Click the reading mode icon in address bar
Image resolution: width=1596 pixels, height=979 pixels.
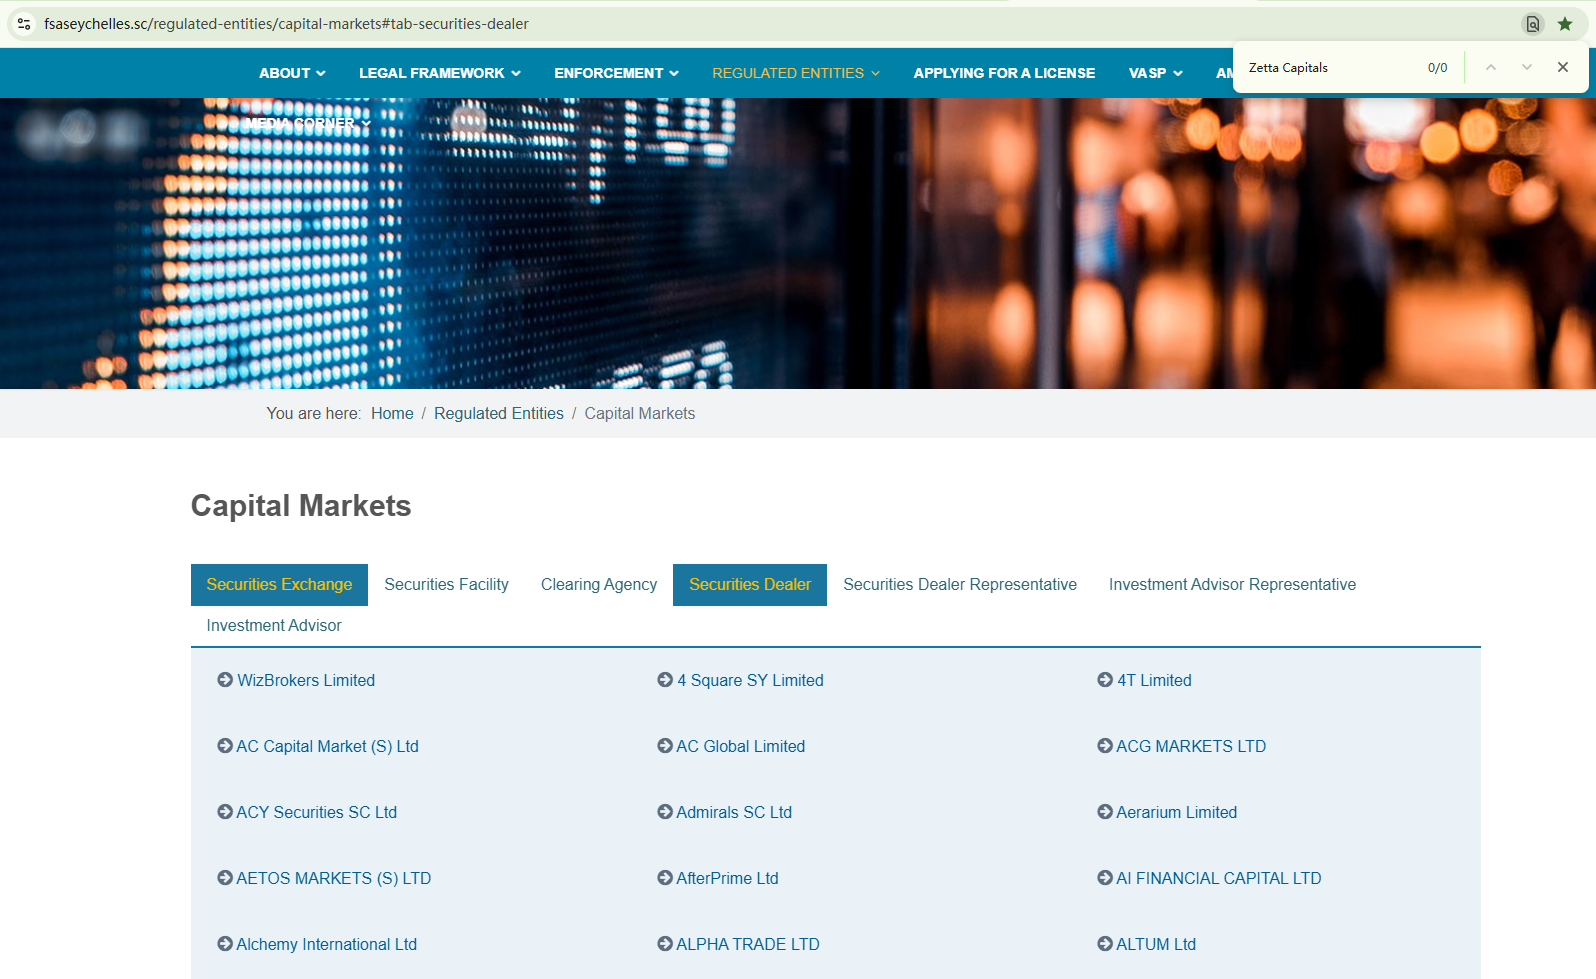click(1532, 24)
